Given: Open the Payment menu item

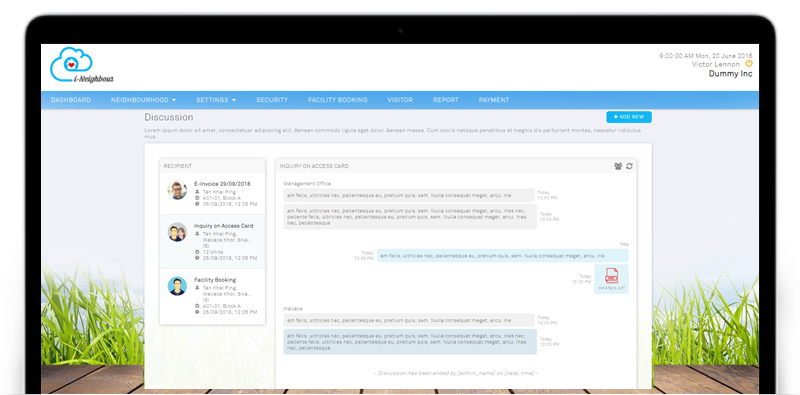Looking at the screenshot, I should click(493, 100).
